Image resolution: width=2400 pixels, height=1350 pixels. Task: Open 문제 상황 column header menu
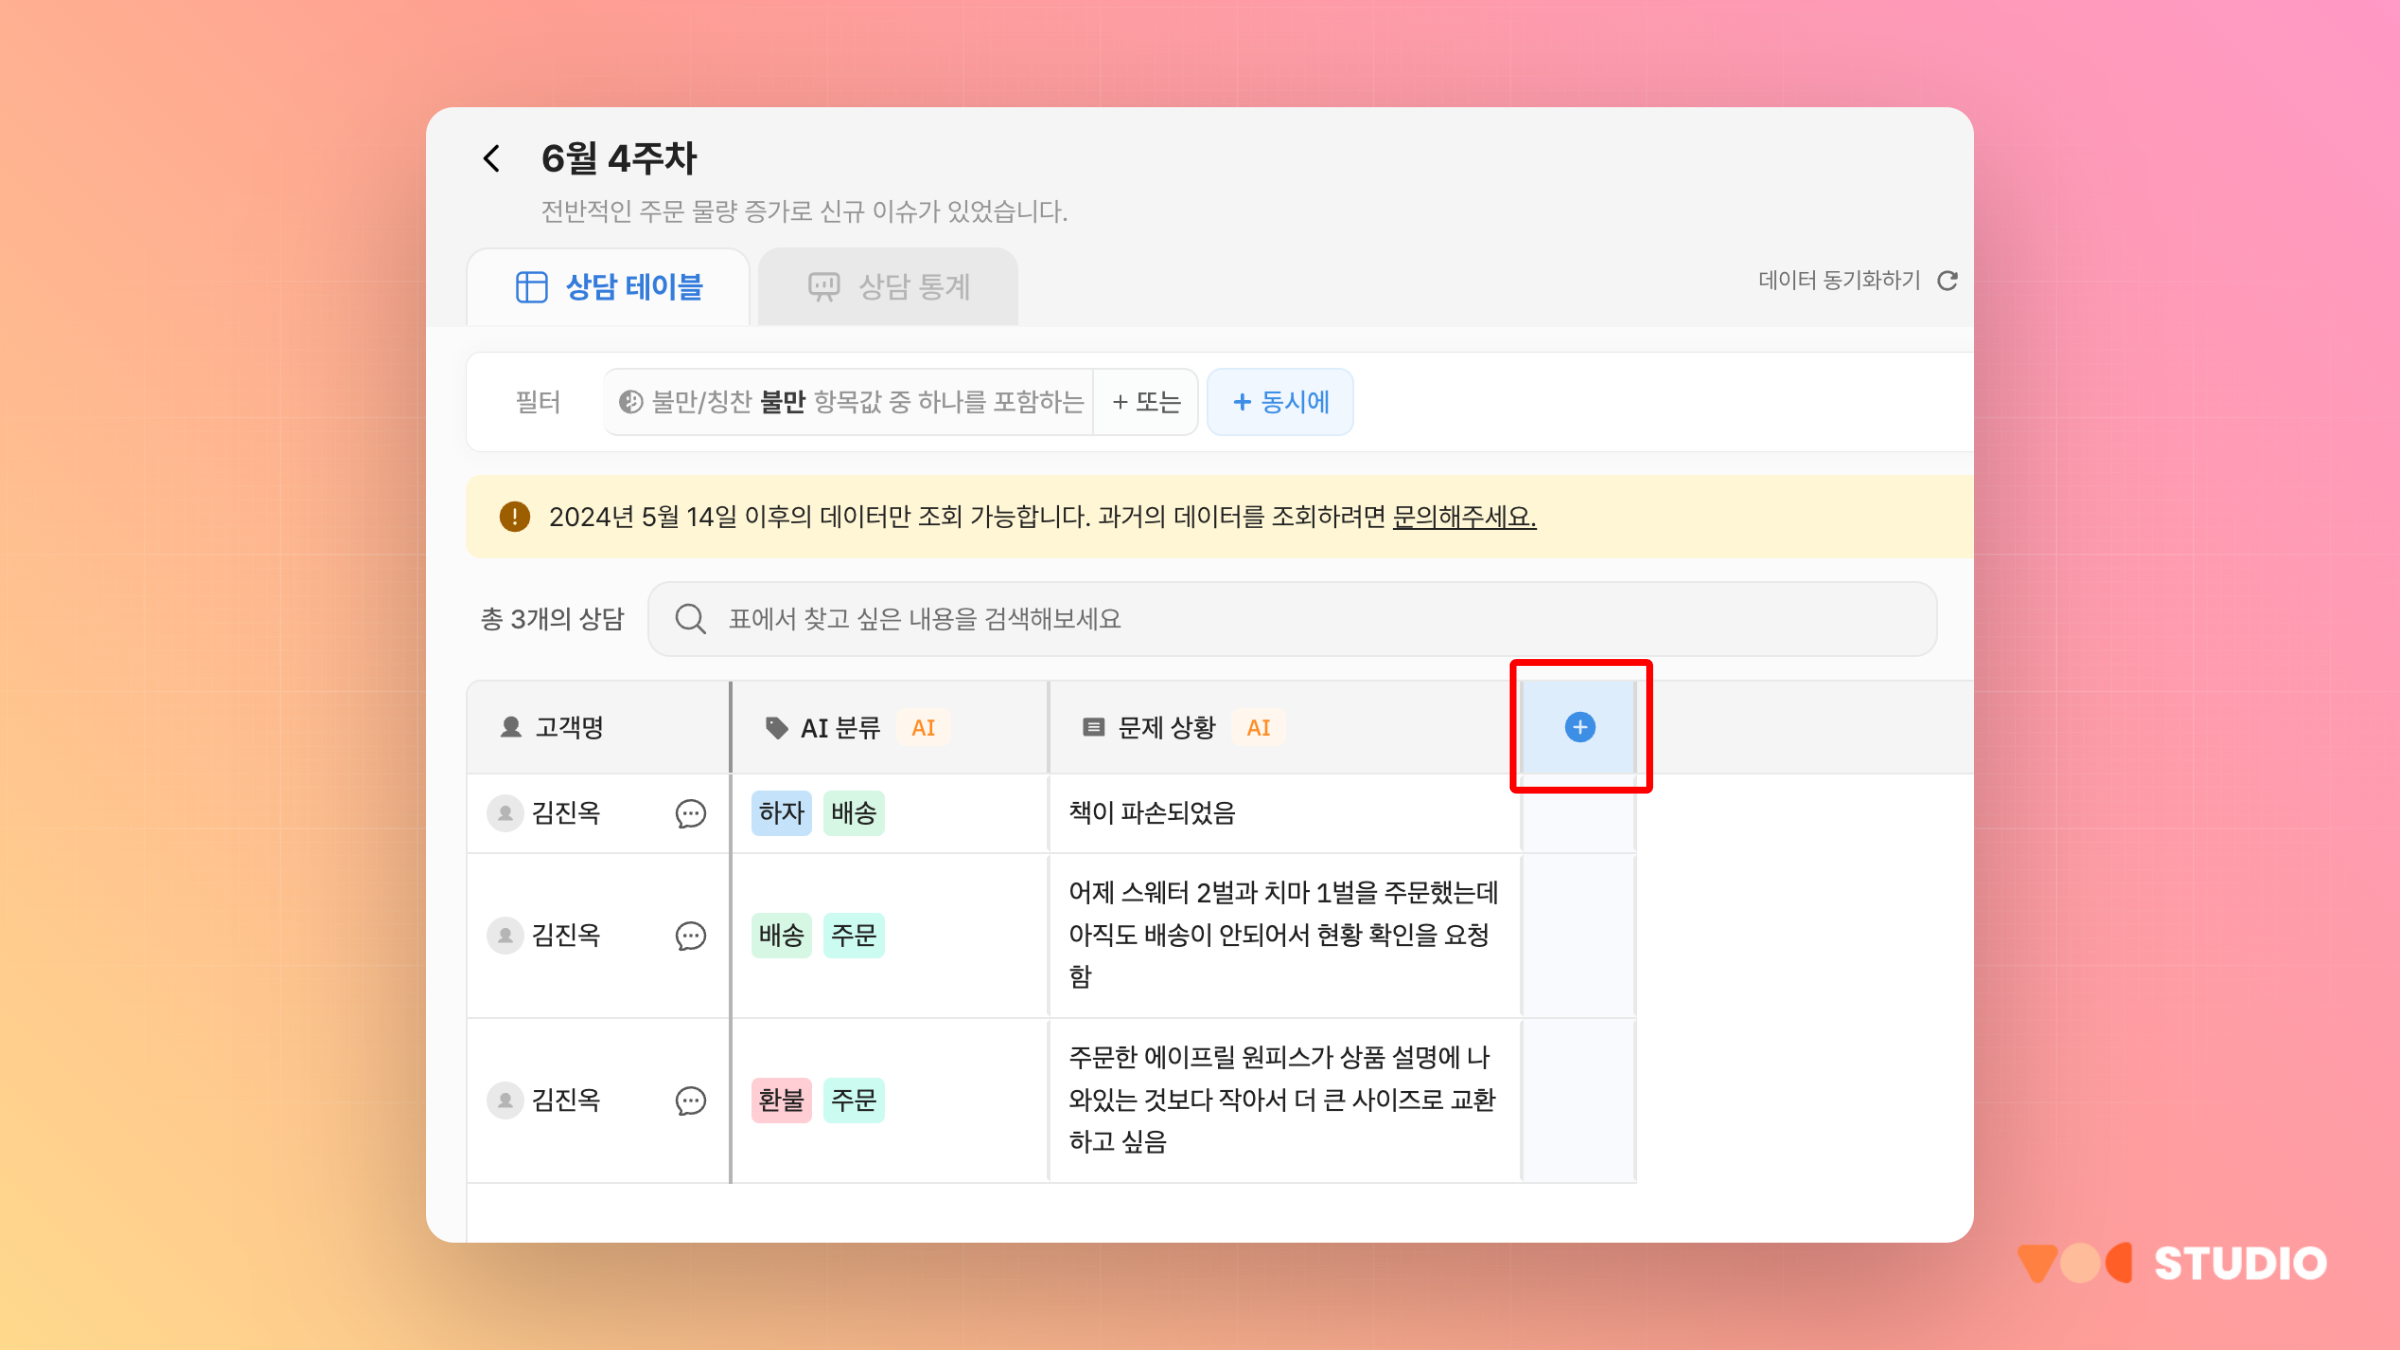point(1166,728)
